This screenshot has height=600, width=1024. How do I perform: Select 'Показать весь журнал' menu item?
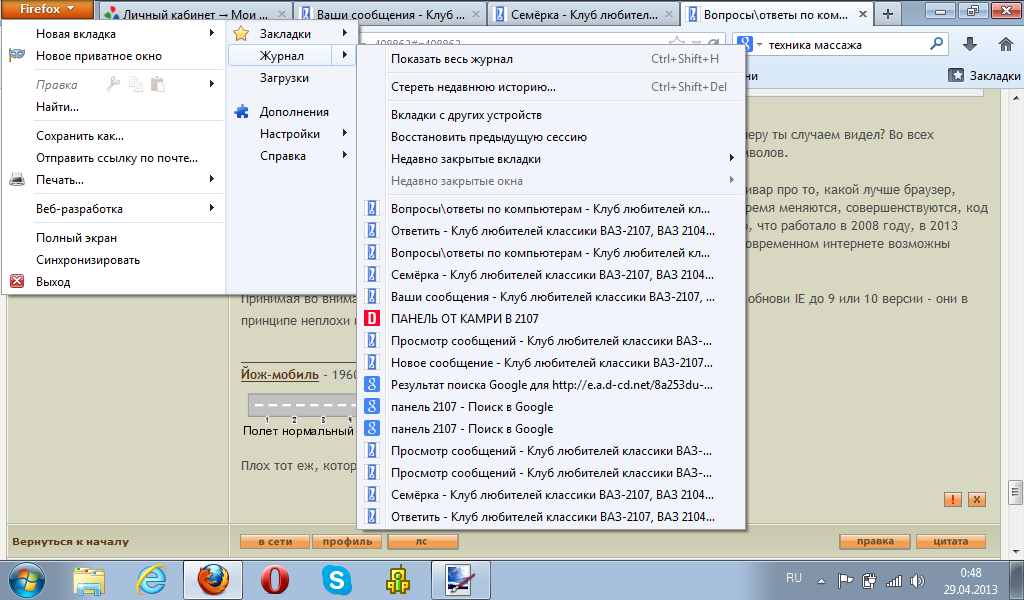(x=551, y=59)
